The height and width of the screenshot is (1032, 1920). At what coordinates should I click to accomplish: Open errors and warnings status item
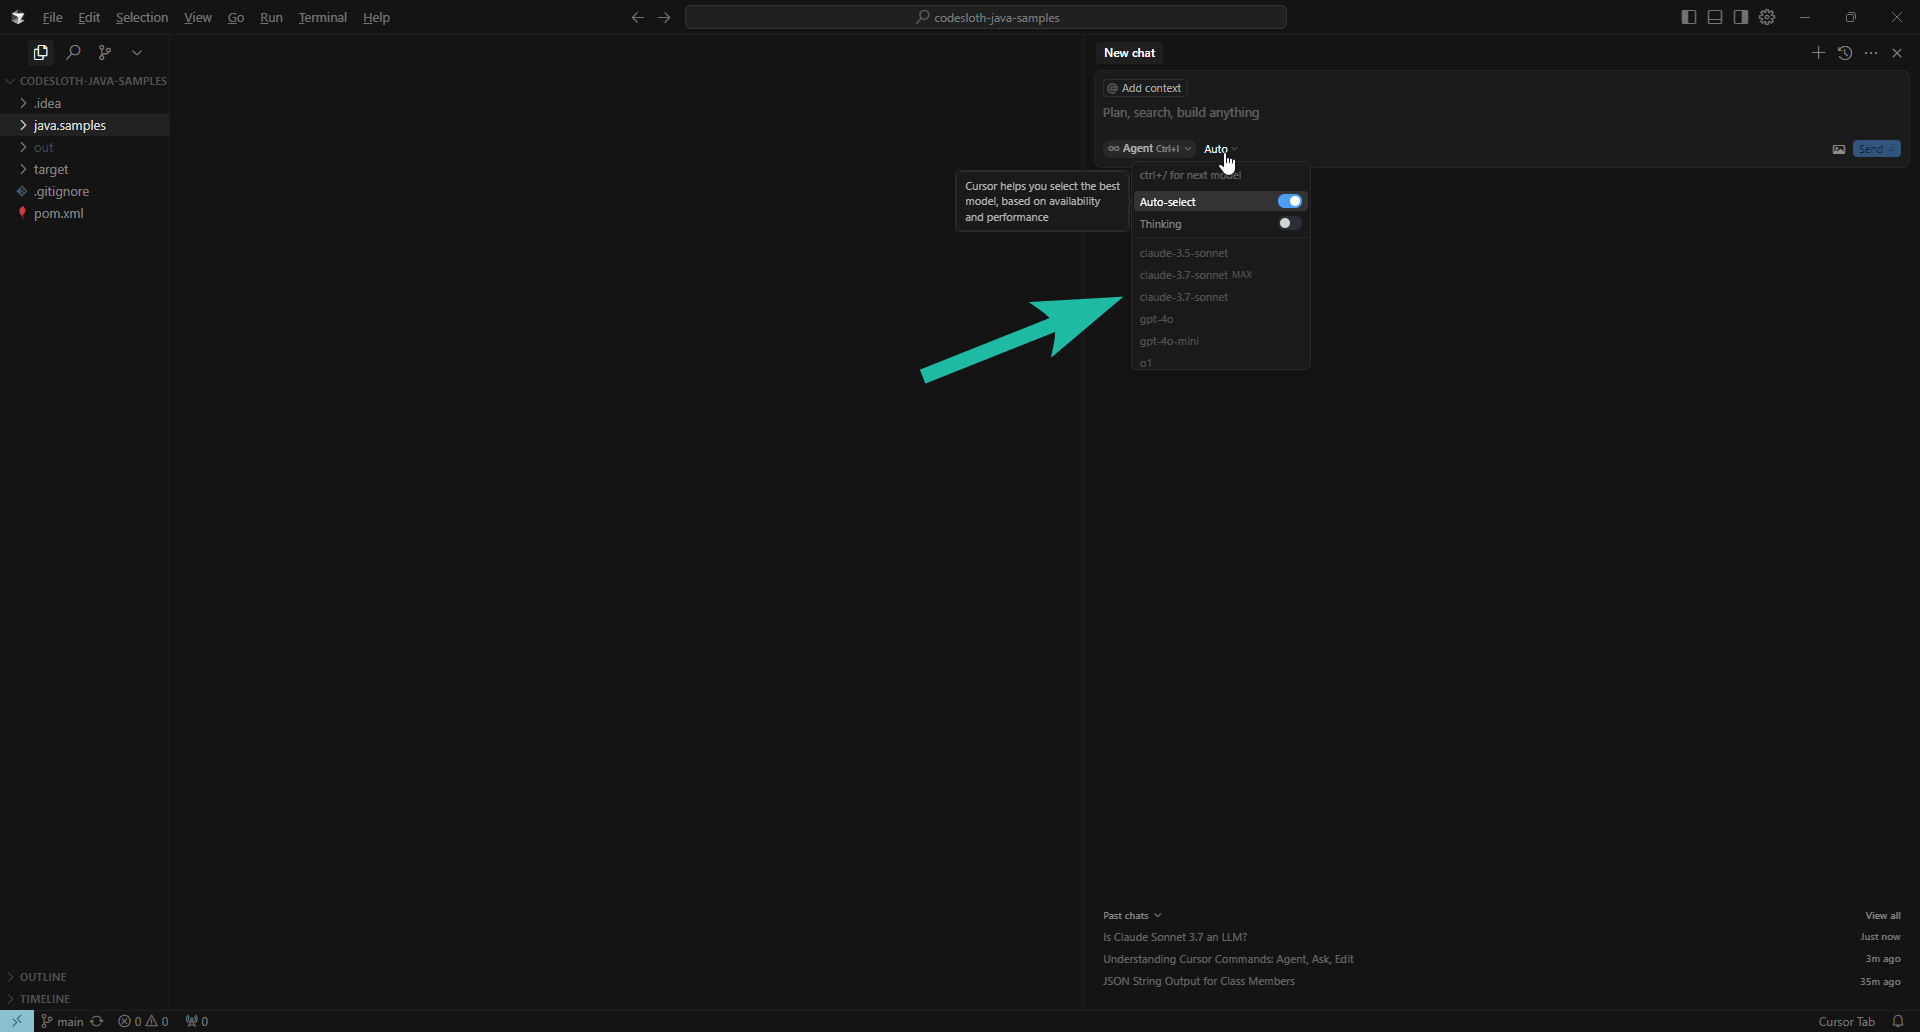pos(143,1021)
